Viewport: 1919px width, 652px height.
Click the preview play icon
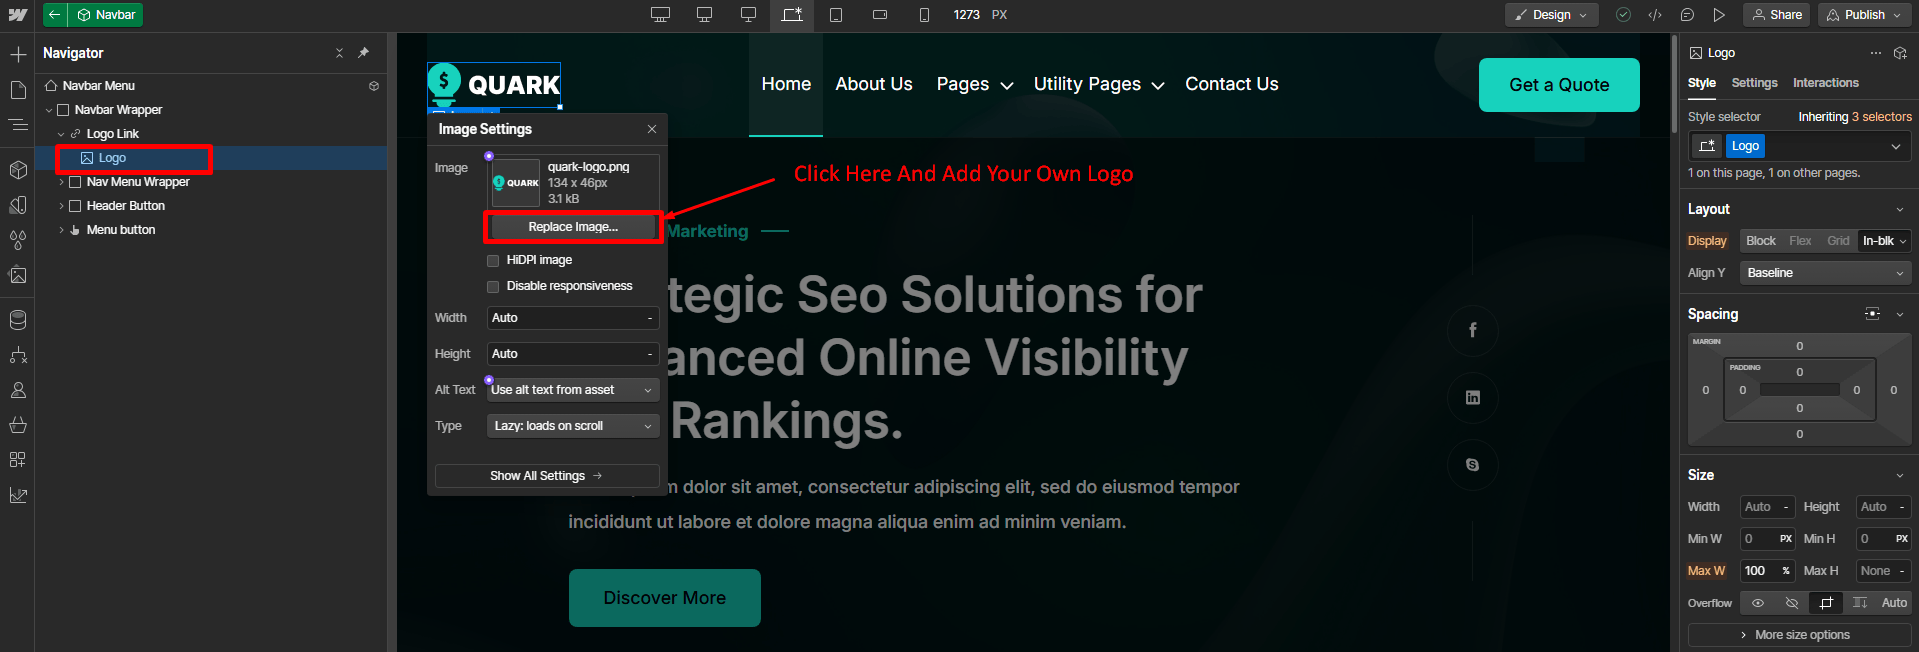(1719, 15)
